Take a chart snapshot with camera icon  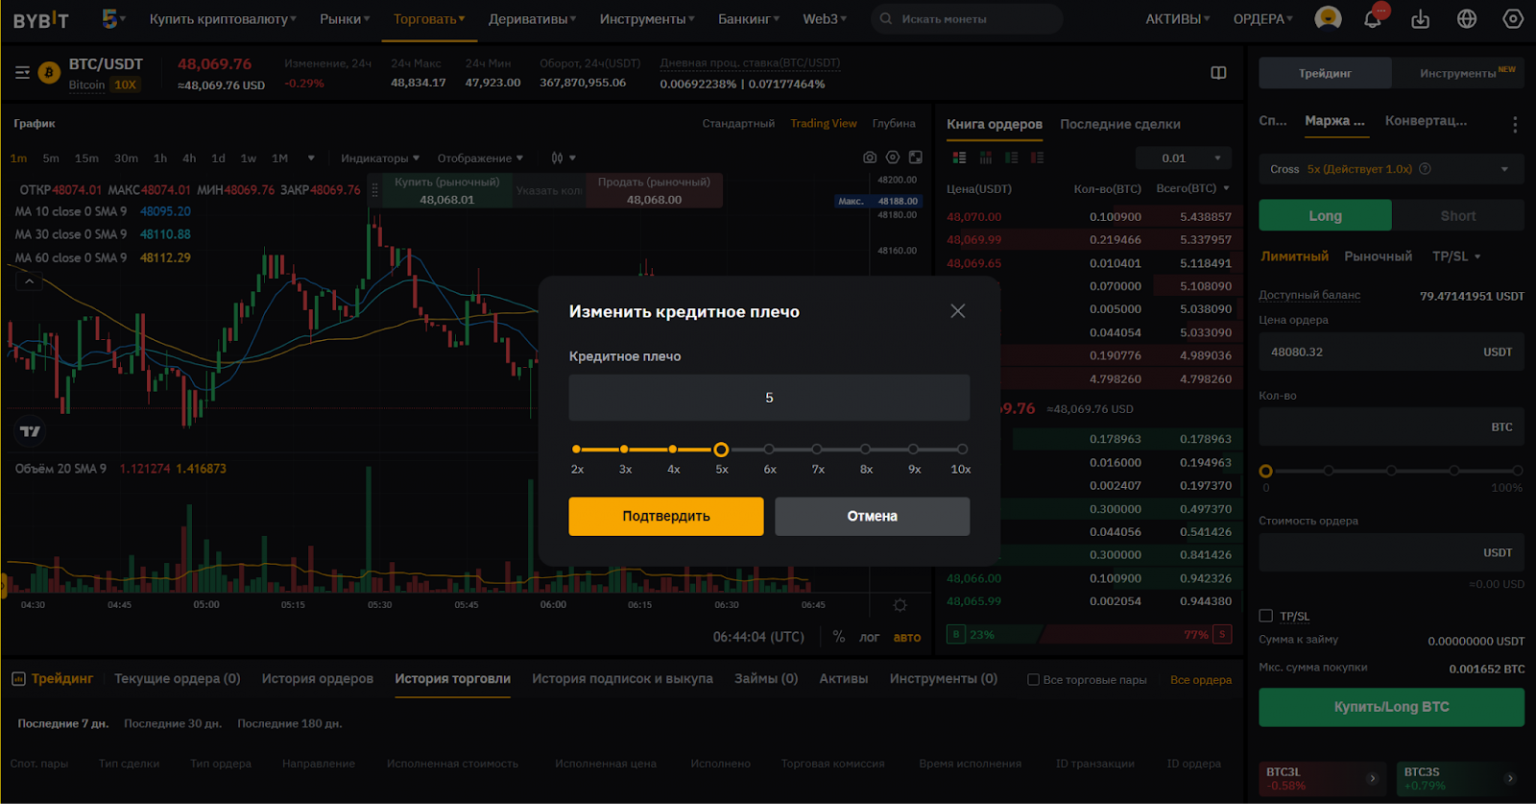coord(870,158)
